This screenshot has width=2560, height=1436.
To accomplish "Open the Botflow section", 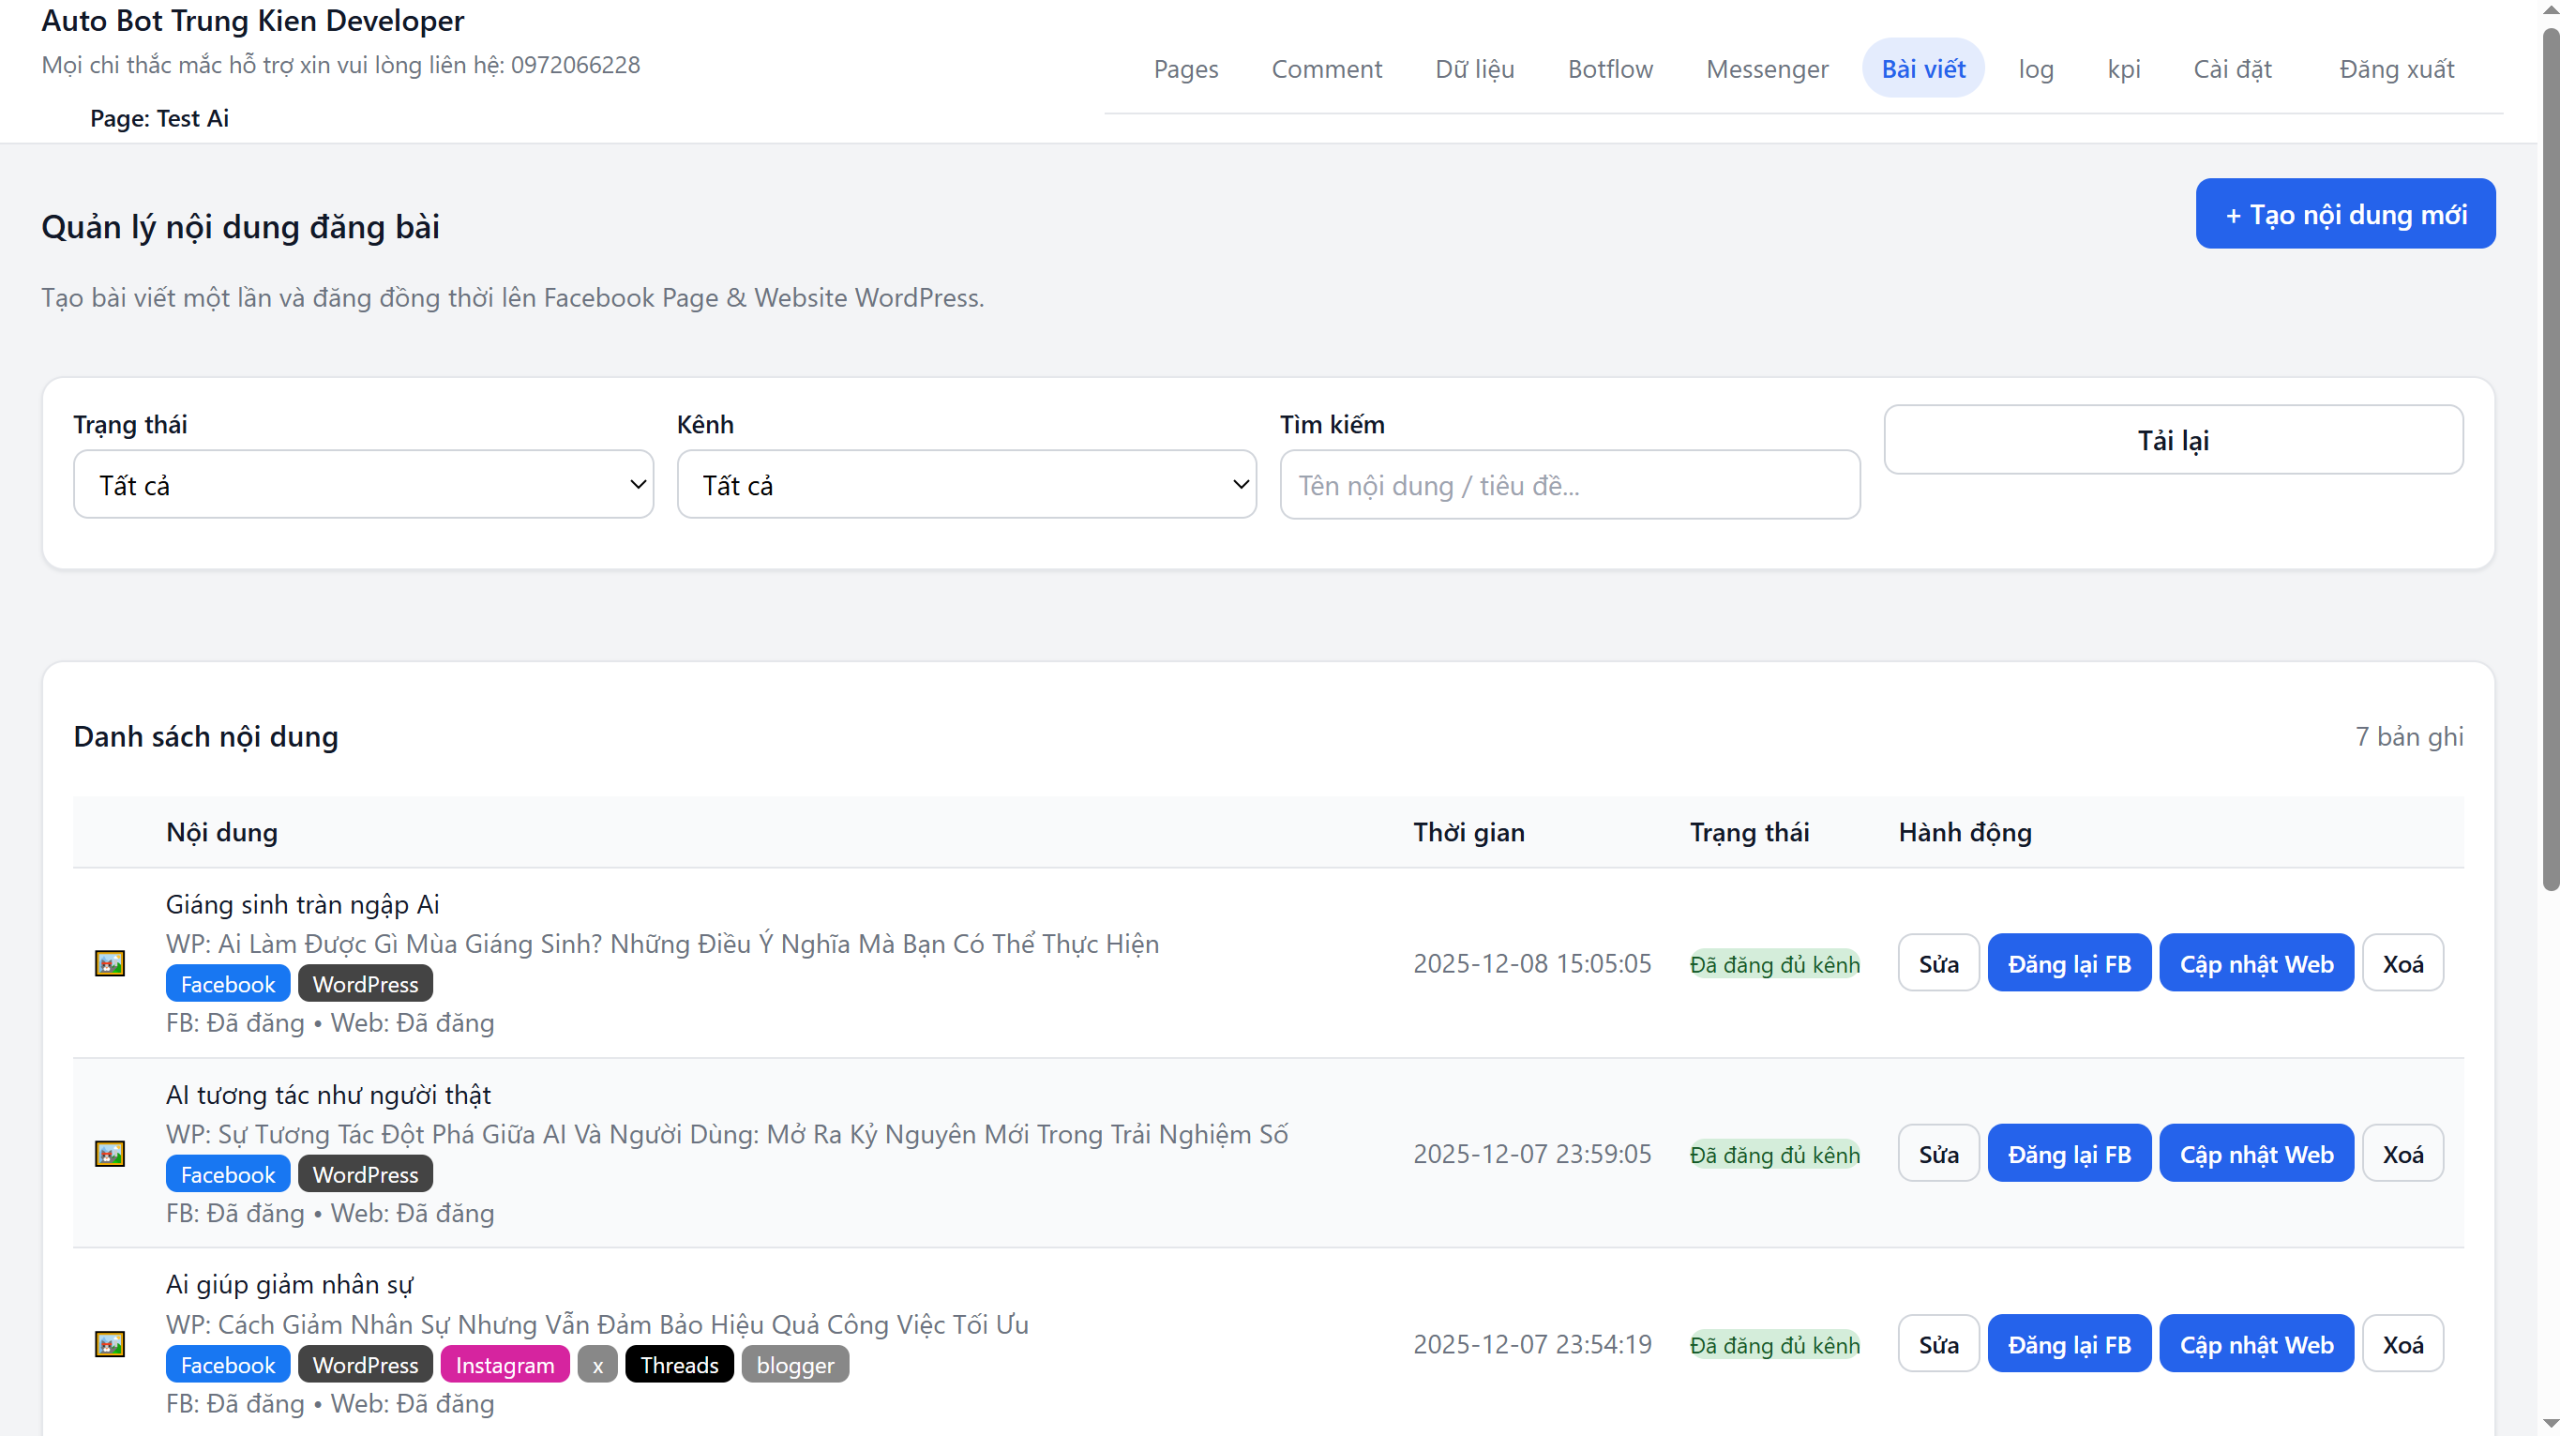I will tap(1609, 68).
